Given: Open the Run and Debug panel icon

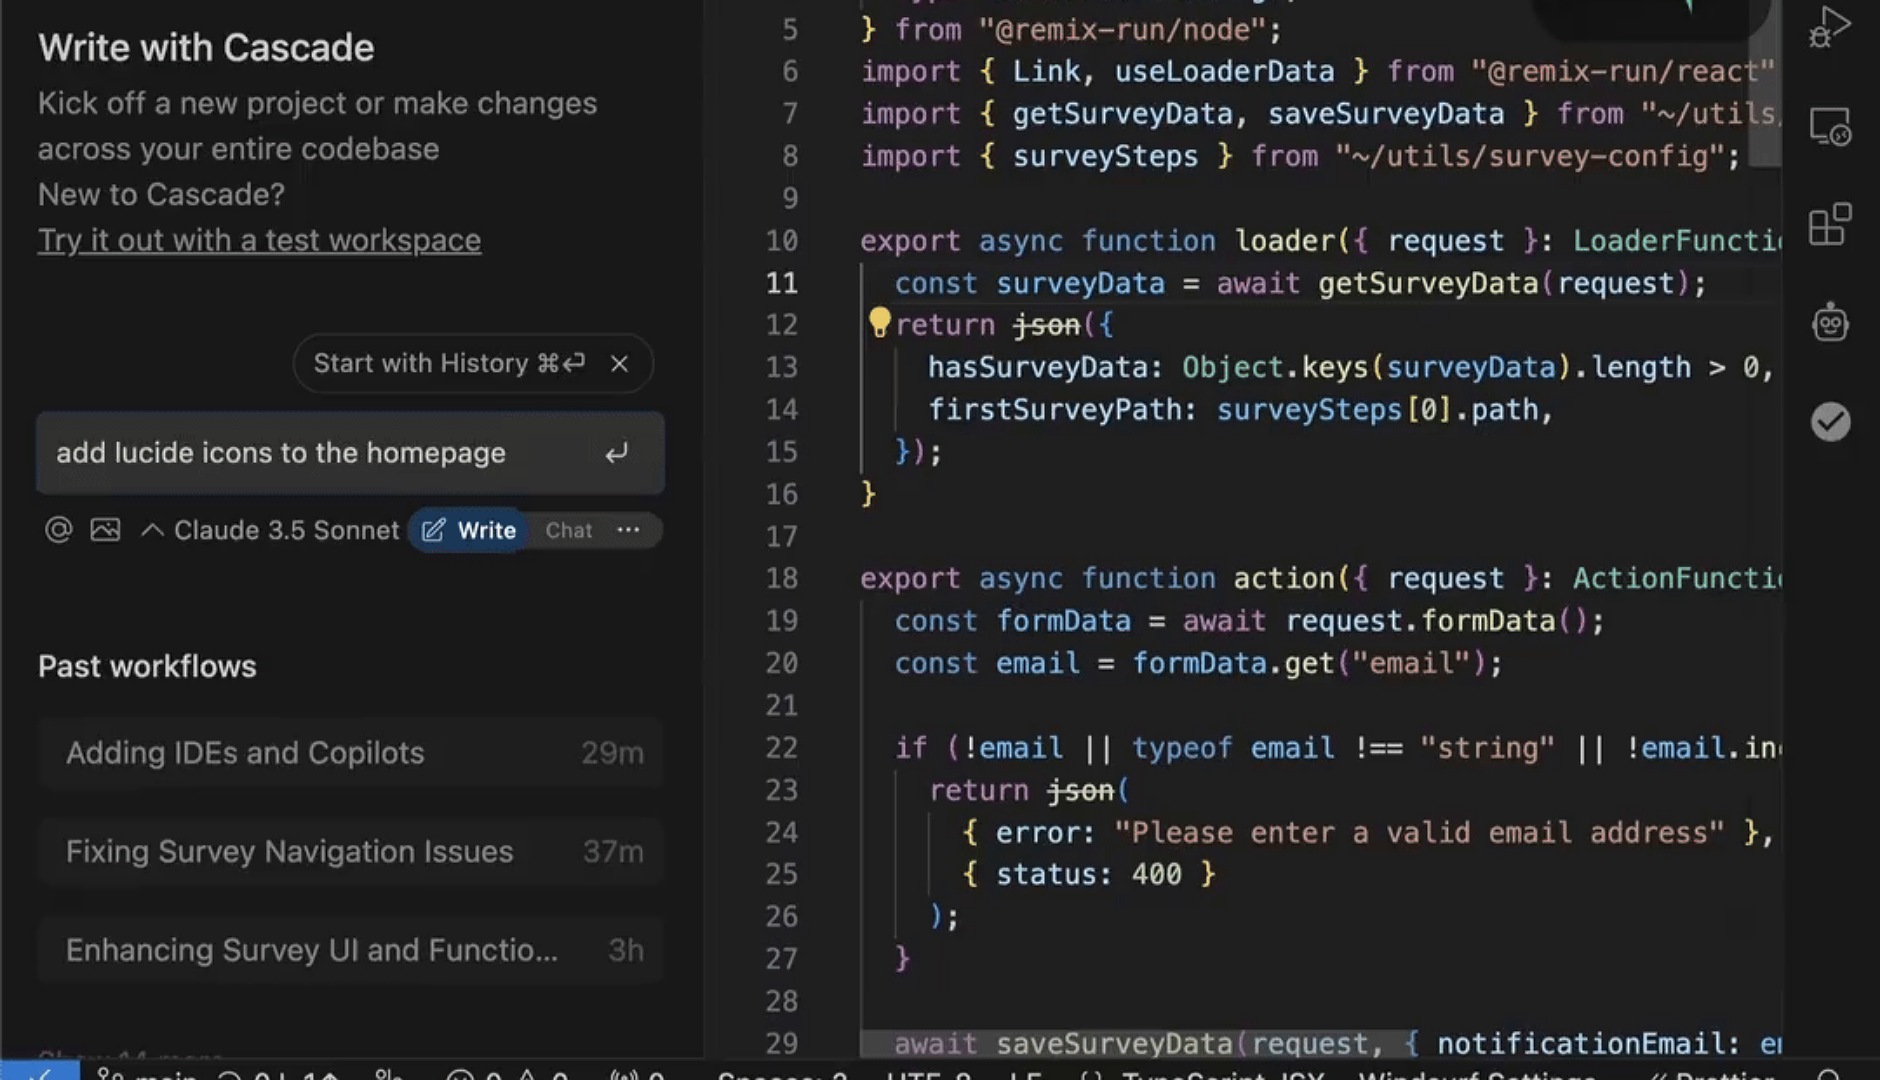Looking at the screenshot, I should pyautogui.click(x=1829, y=28).
